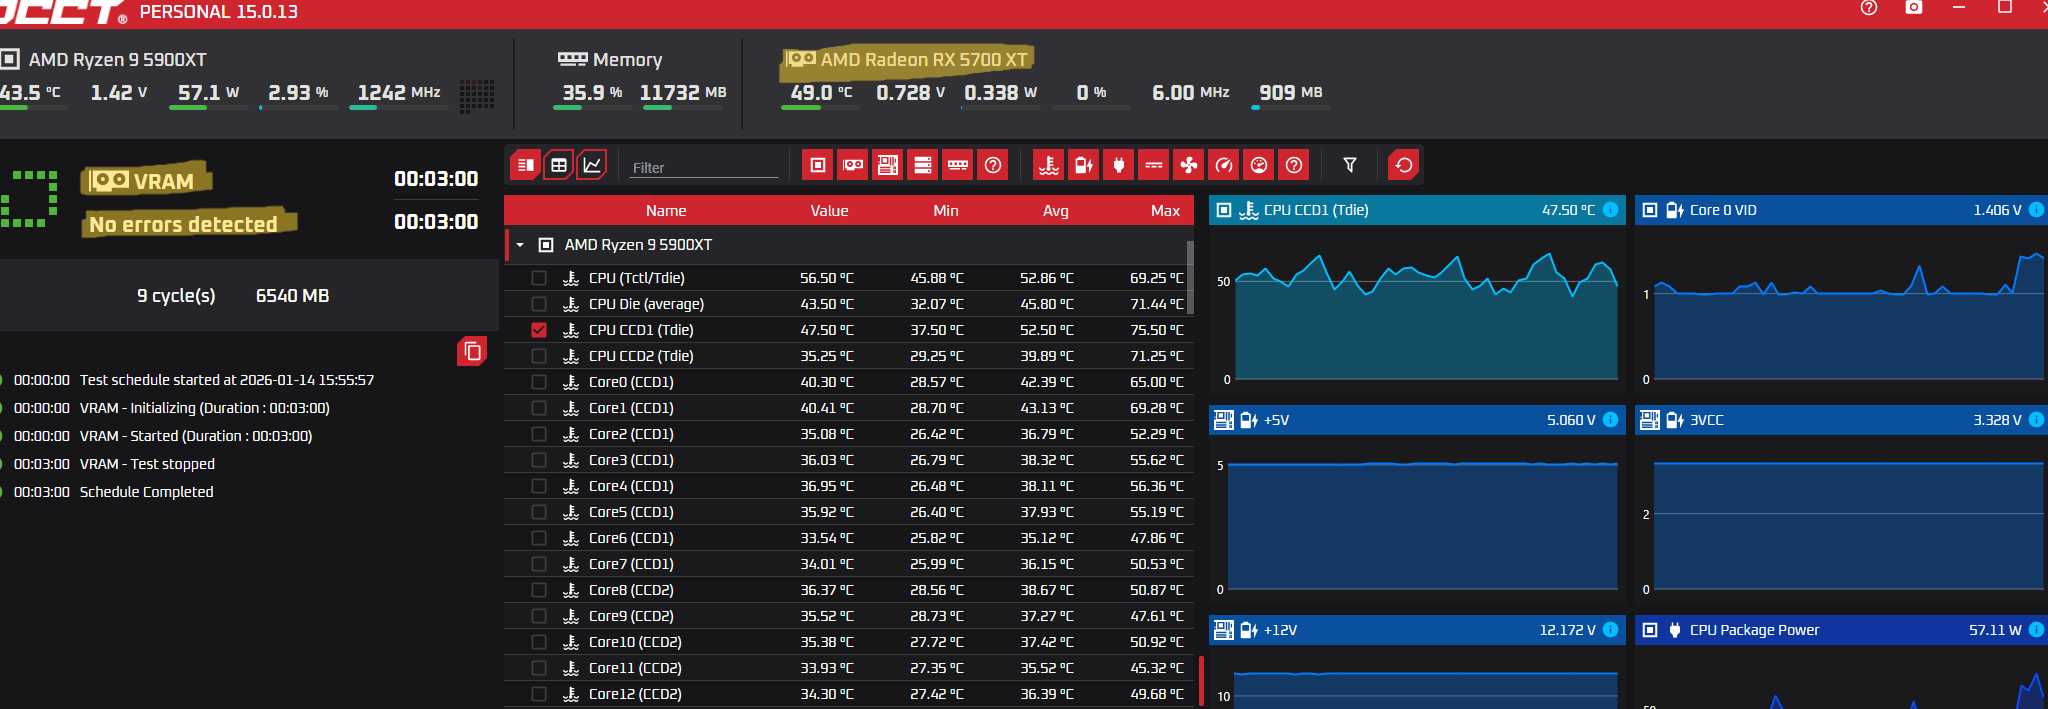Viewport: 2048px width, 709px height.
Task: Uncheck CPU CCD1 (Tdie) graph checkbox
Action: click(539, 330)
